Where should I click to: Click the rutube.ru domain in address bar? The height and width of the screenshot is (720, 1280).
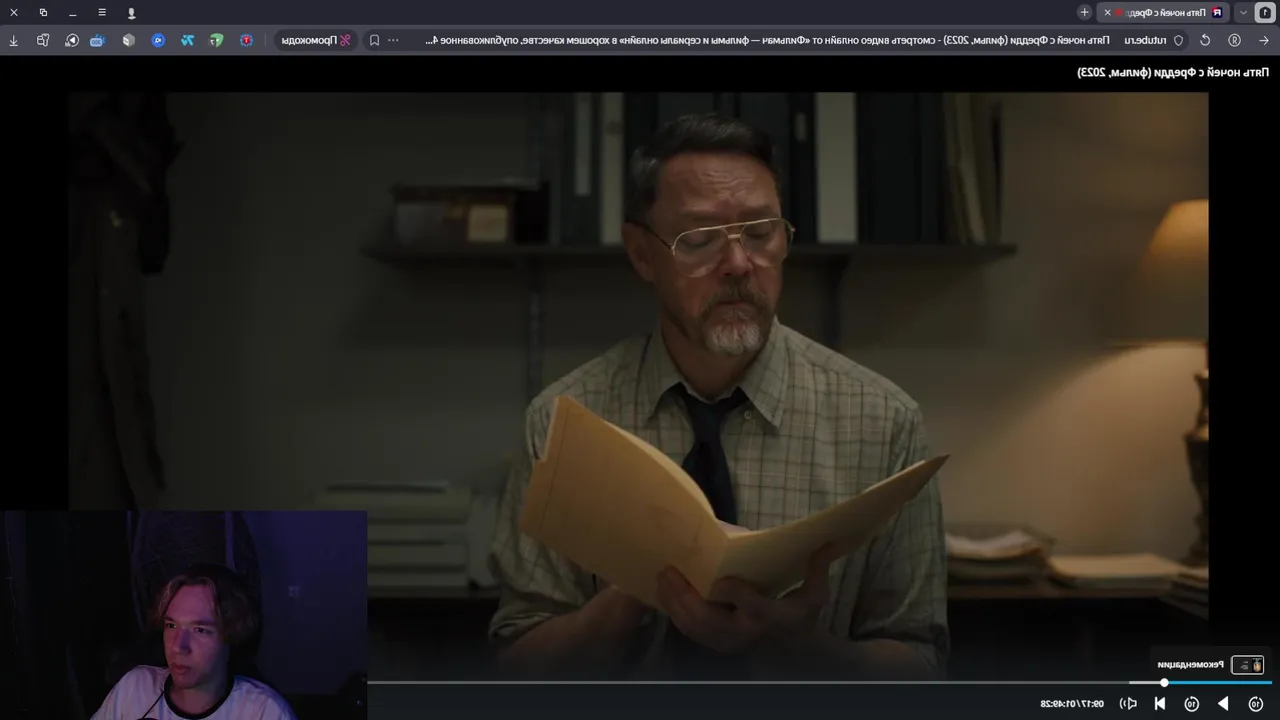1144,40
